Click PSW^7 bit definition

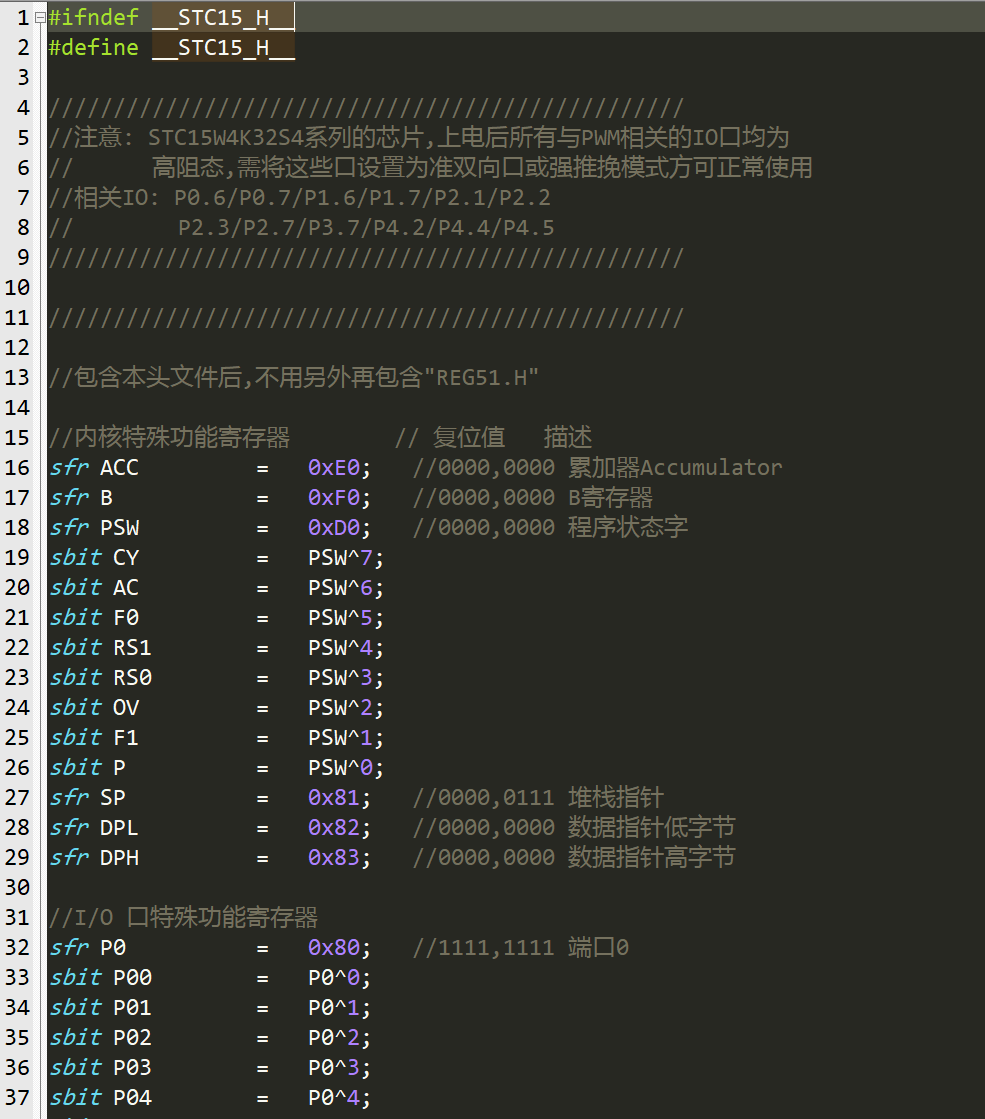[x=340, y=557]
